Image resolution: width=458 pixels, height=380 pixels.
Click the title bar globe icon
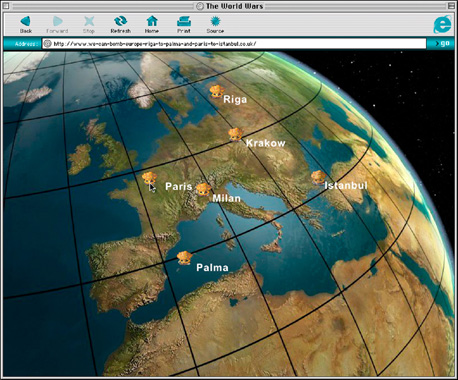[x=200, y=6]
